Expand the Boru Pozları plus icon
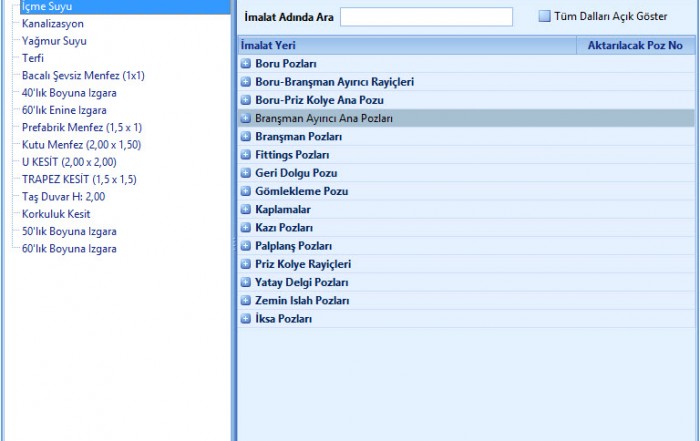Viewport: 700px width, 441px height. [246, 64]
